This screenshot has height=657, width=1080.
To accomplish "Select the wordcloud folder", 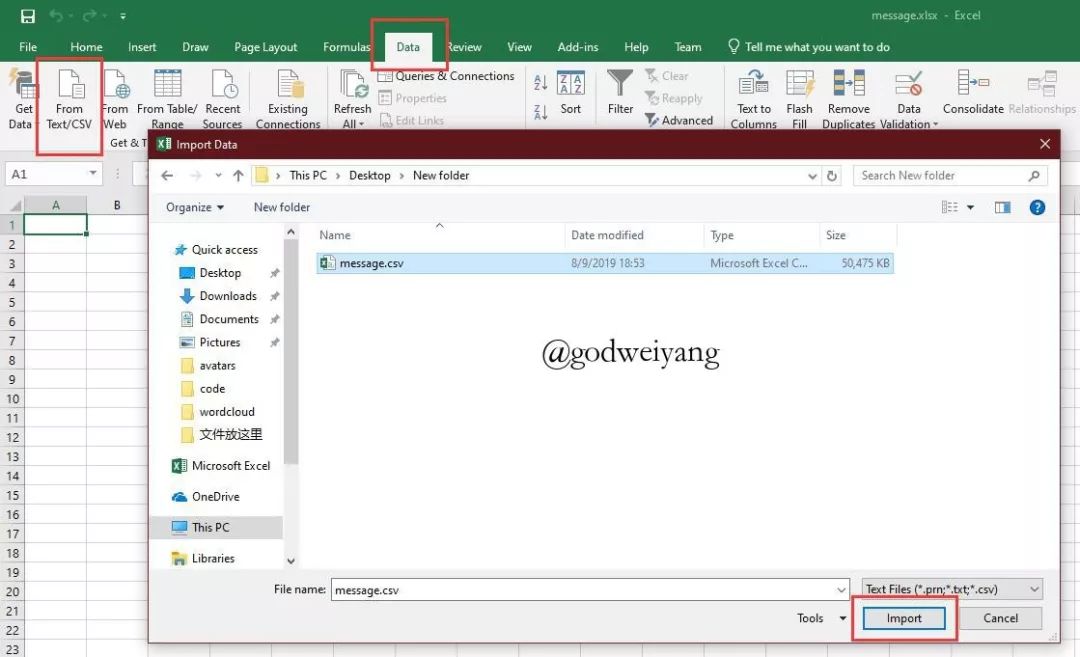I will tap(227, 412).
